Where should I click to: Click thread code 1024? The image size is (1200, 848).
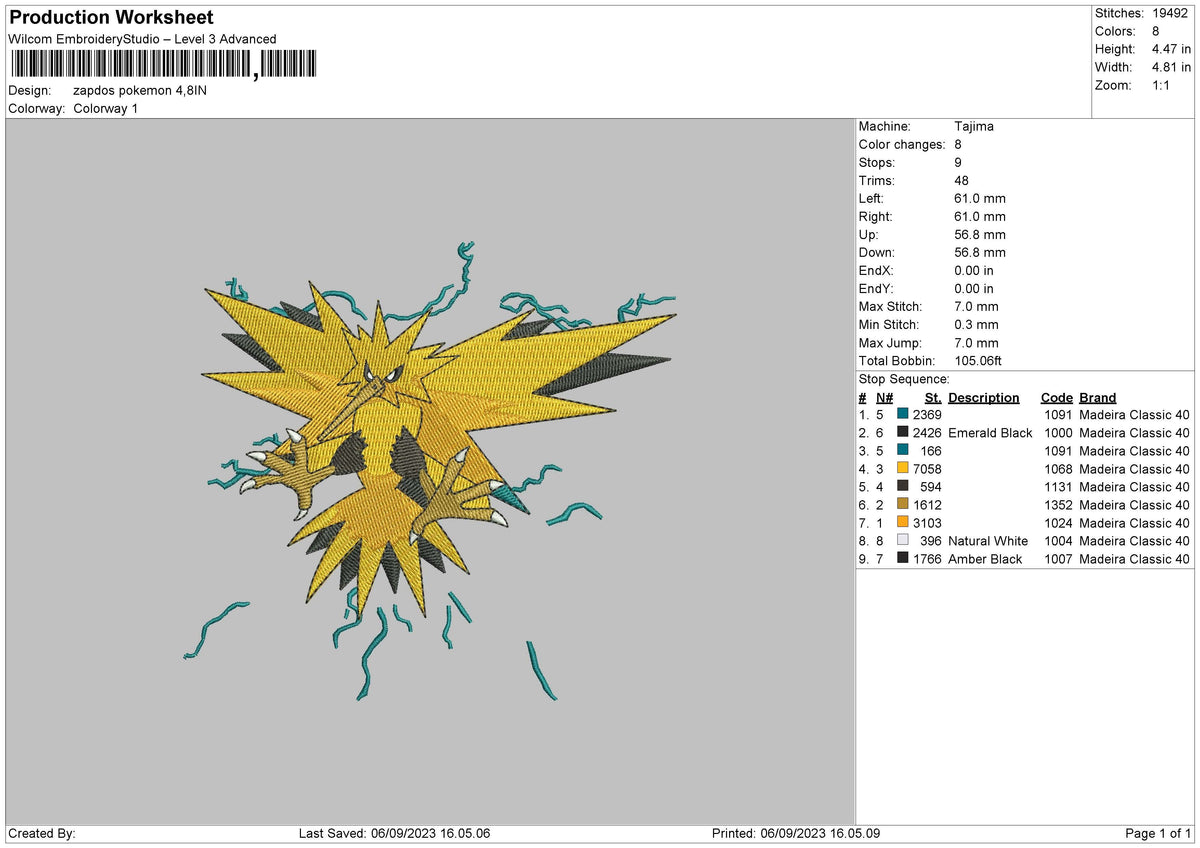tap(1057, 523)
